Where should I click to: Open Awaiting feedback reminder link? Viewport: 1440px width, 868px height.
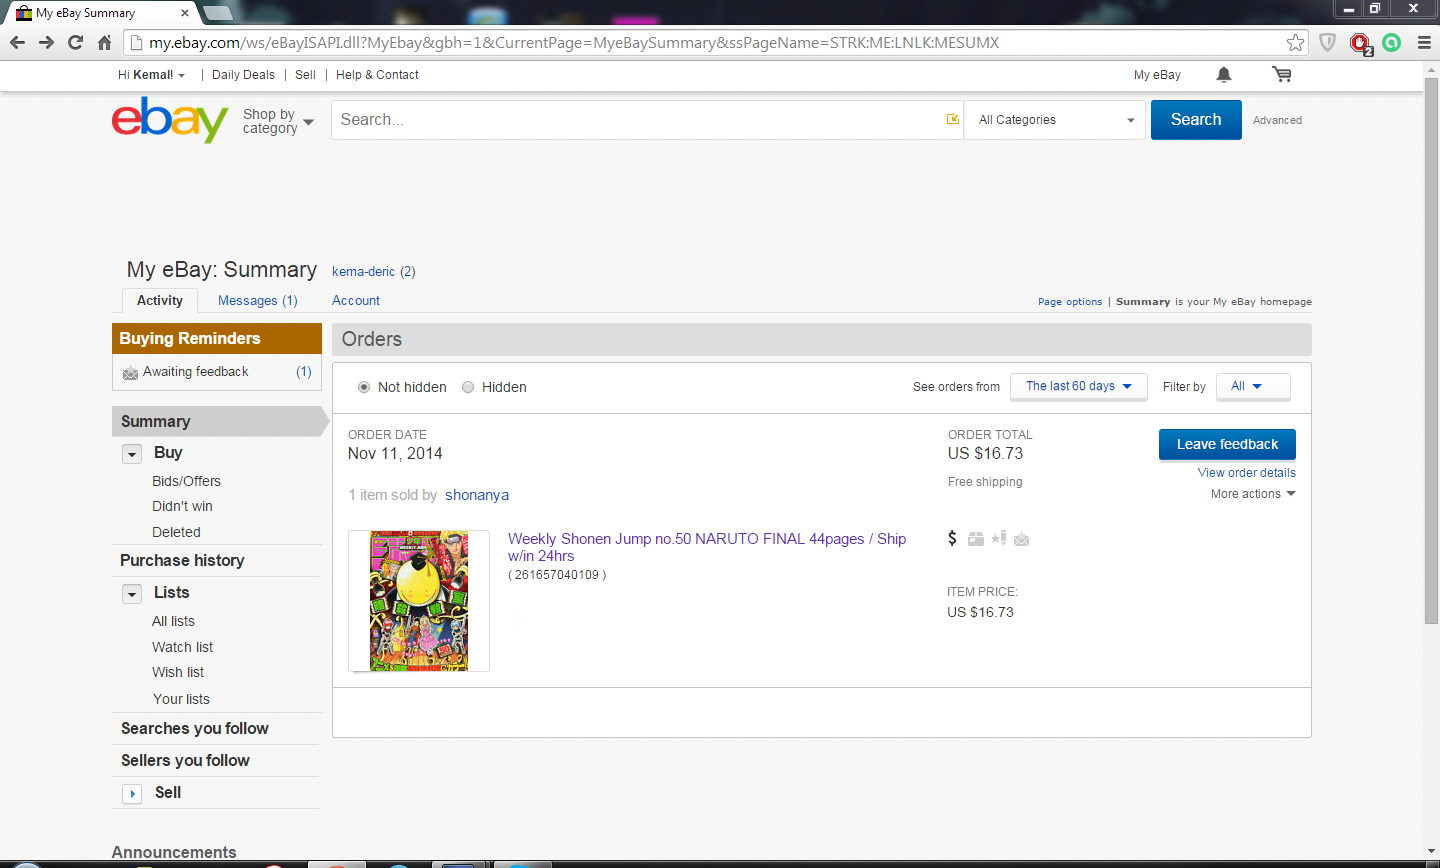coord(195,371)
